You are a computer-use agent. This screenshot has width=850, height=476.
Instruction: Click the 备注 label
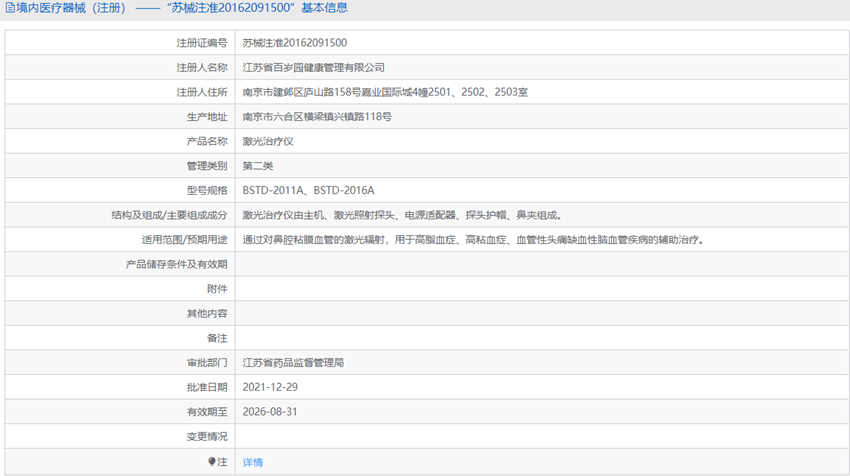[x=217, y=338]
